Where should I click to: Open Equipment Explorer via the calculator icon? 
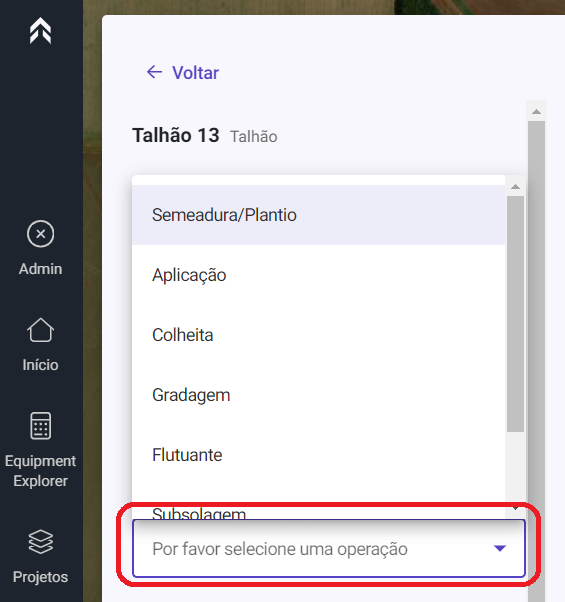(x=40, y=426)
